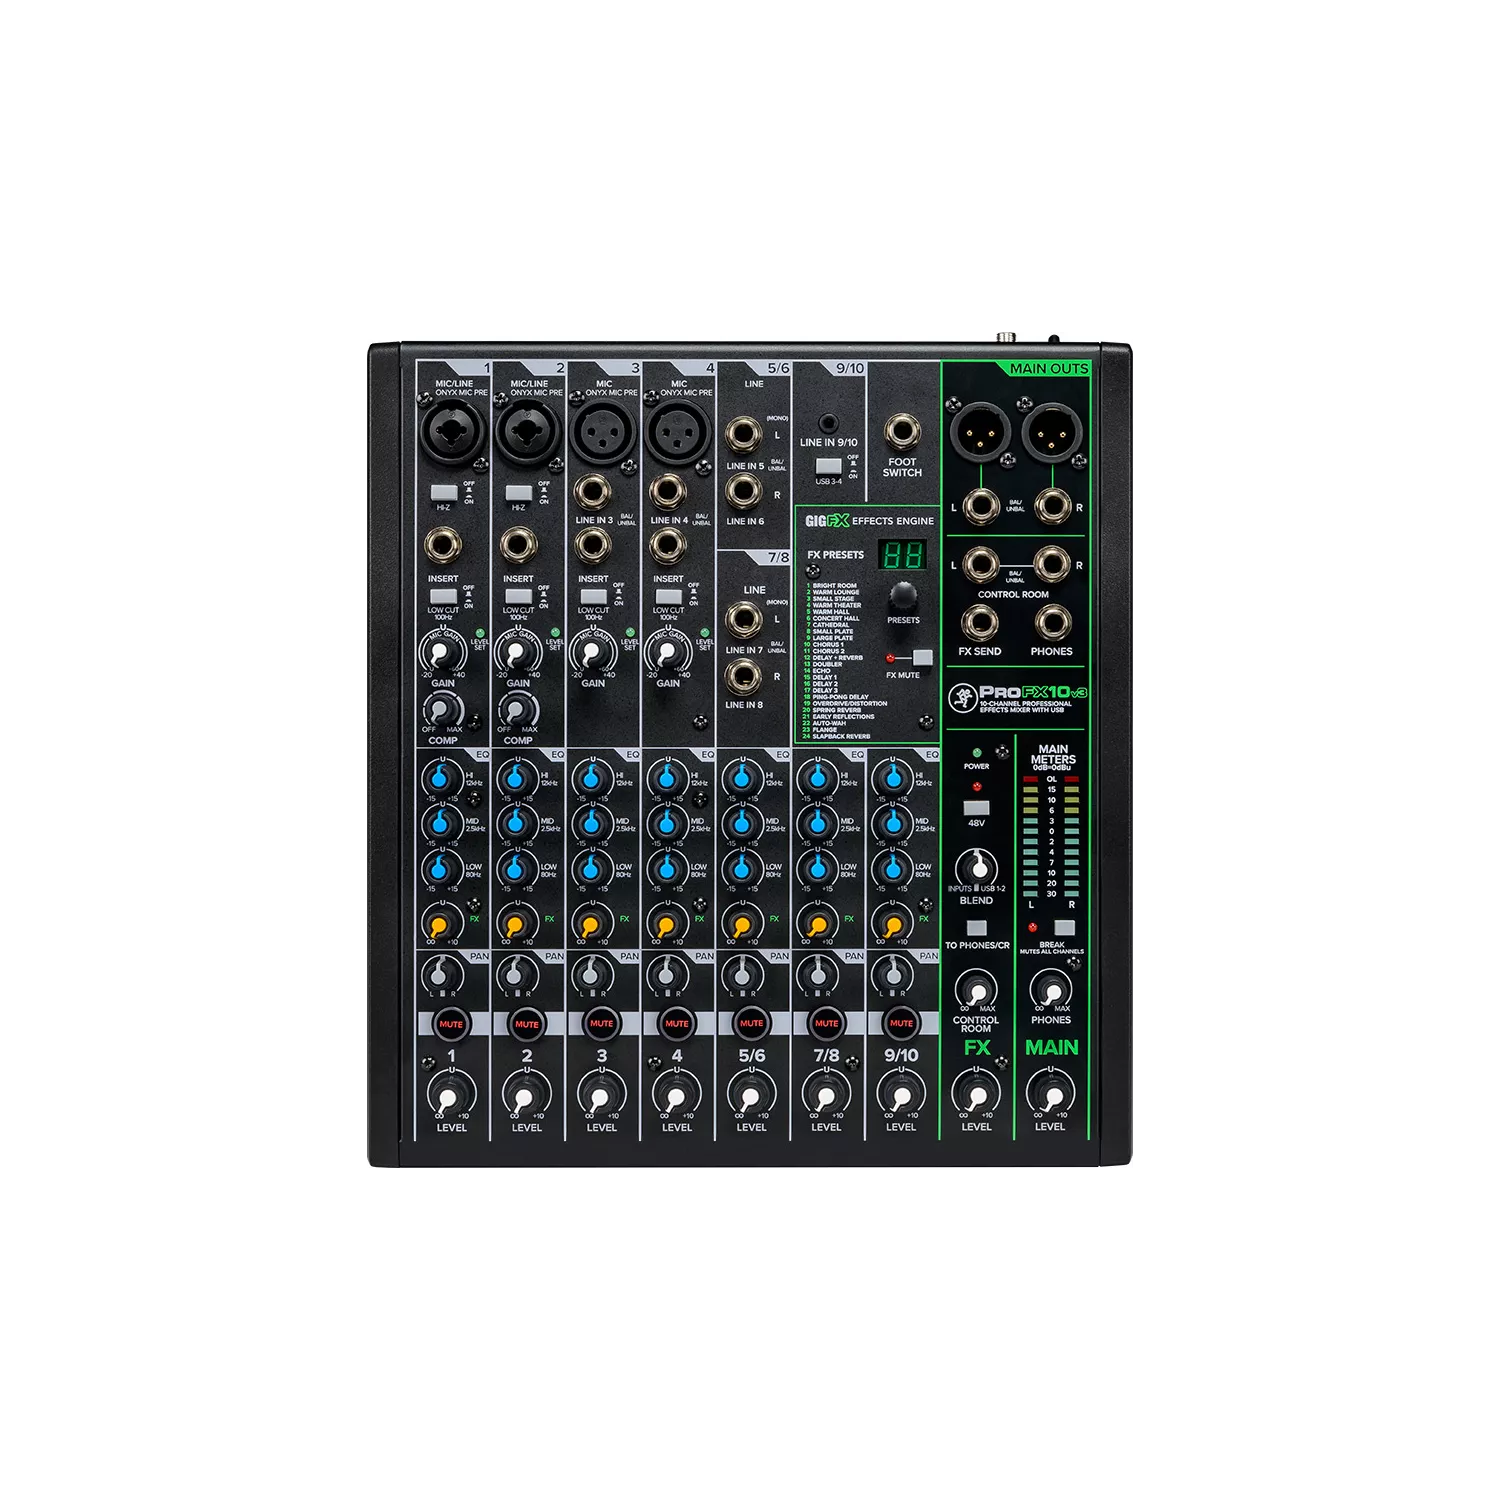1500x1500 pixels.
Task: Click the channel 1 Hi-Z switch
Action: point(443,493)
